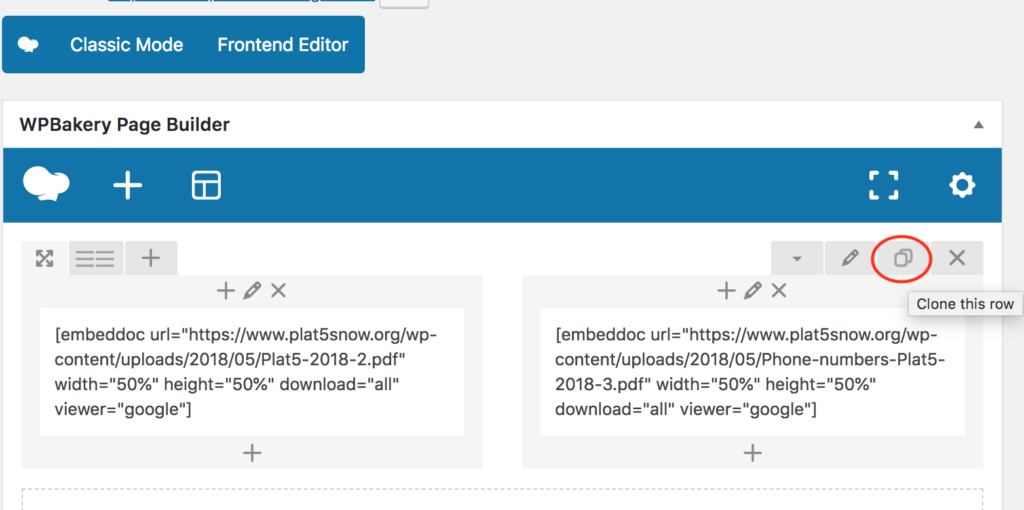
Task: Change the row column layout
Action: pyautogui.click(x=96, y=259)
